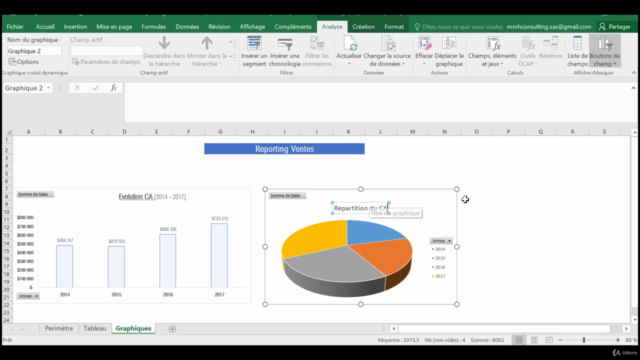Click Relations icon in Calculs group
This screenshot has width=640, height=360.
(x=551, y=43)
